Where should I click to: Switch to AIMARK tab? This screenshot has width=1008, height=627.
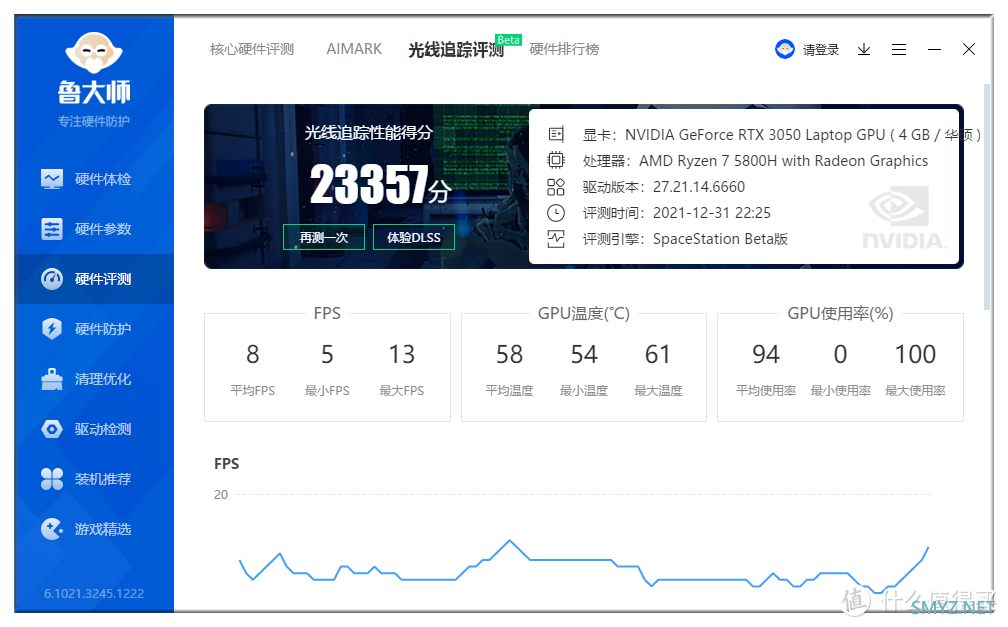coord(354,49)
